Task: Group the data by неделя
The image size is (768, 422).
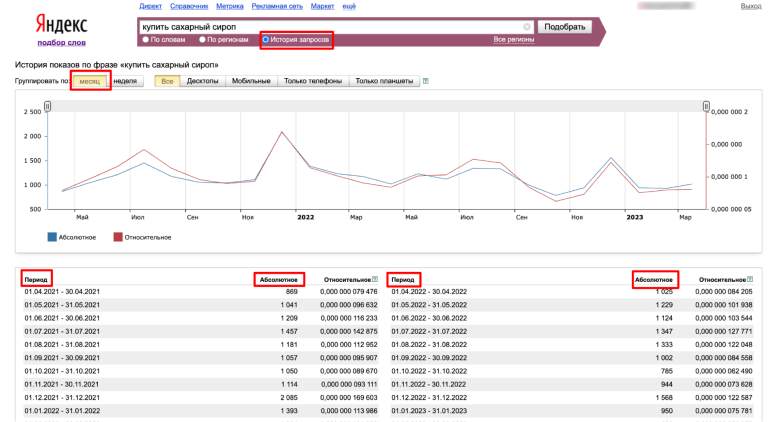Action: coord(125,81)
